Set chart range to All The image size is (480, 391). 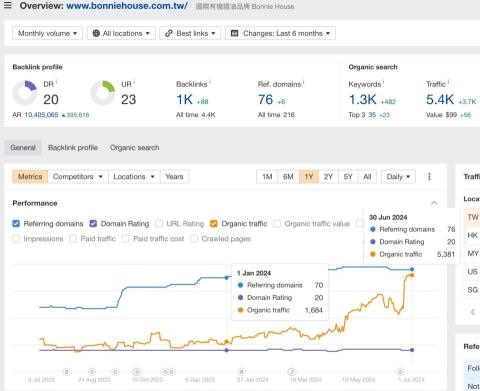click(x=367, y=177)
